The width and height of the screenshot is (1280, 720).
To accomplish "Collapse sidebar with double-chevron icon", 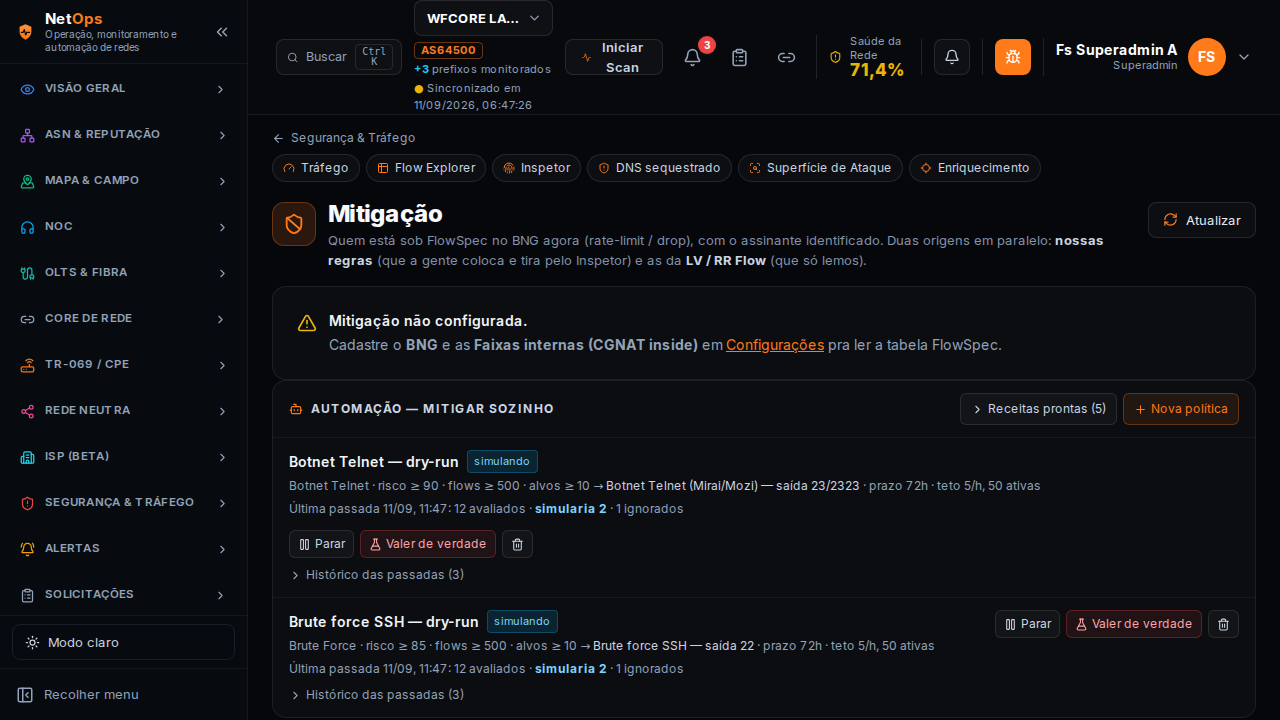I will pos(222,32).
